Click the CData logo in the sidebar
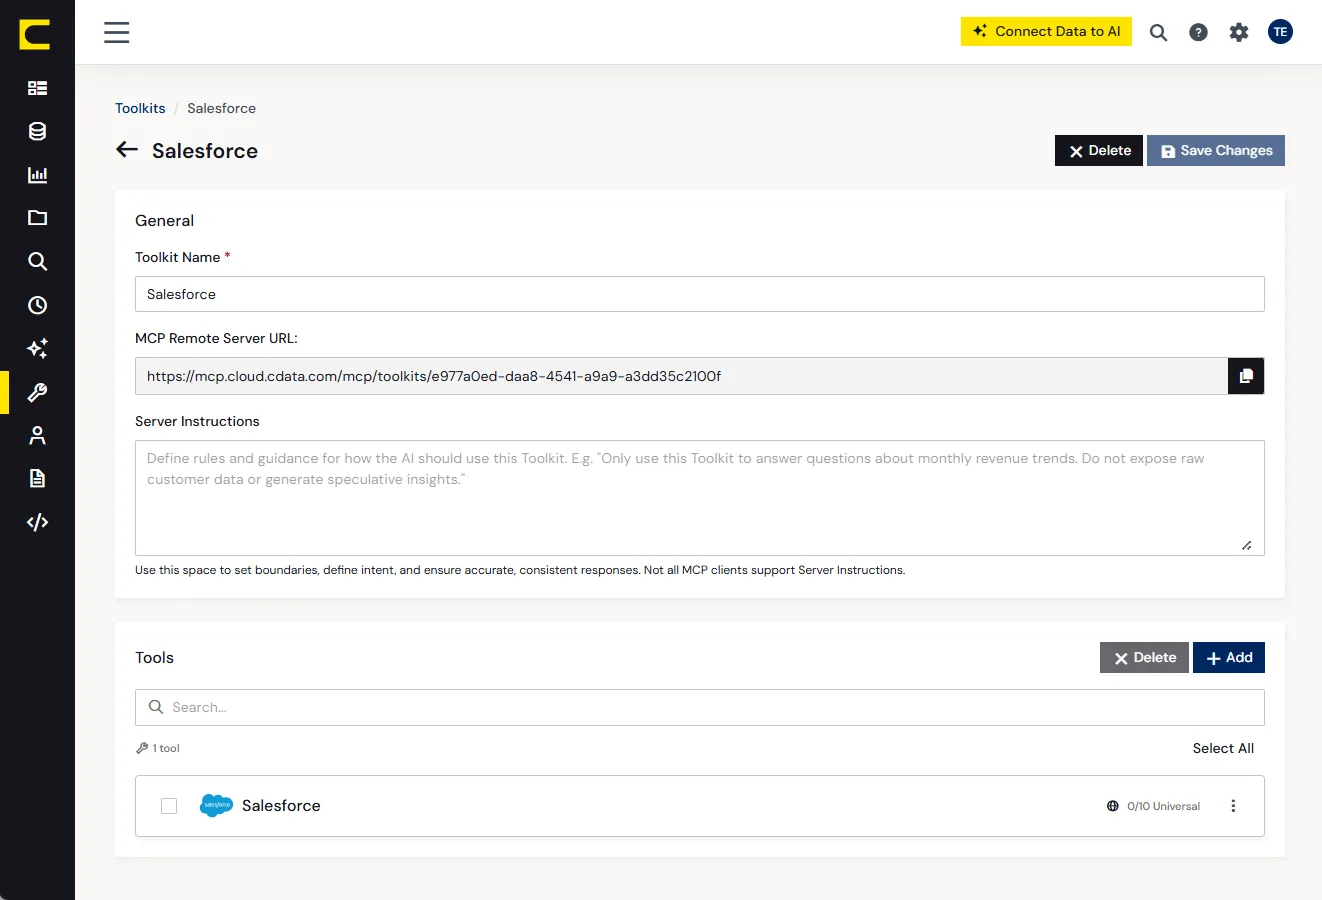This screenshot has width=1322, height=900. pyautogui.click(x=35, y=34)
